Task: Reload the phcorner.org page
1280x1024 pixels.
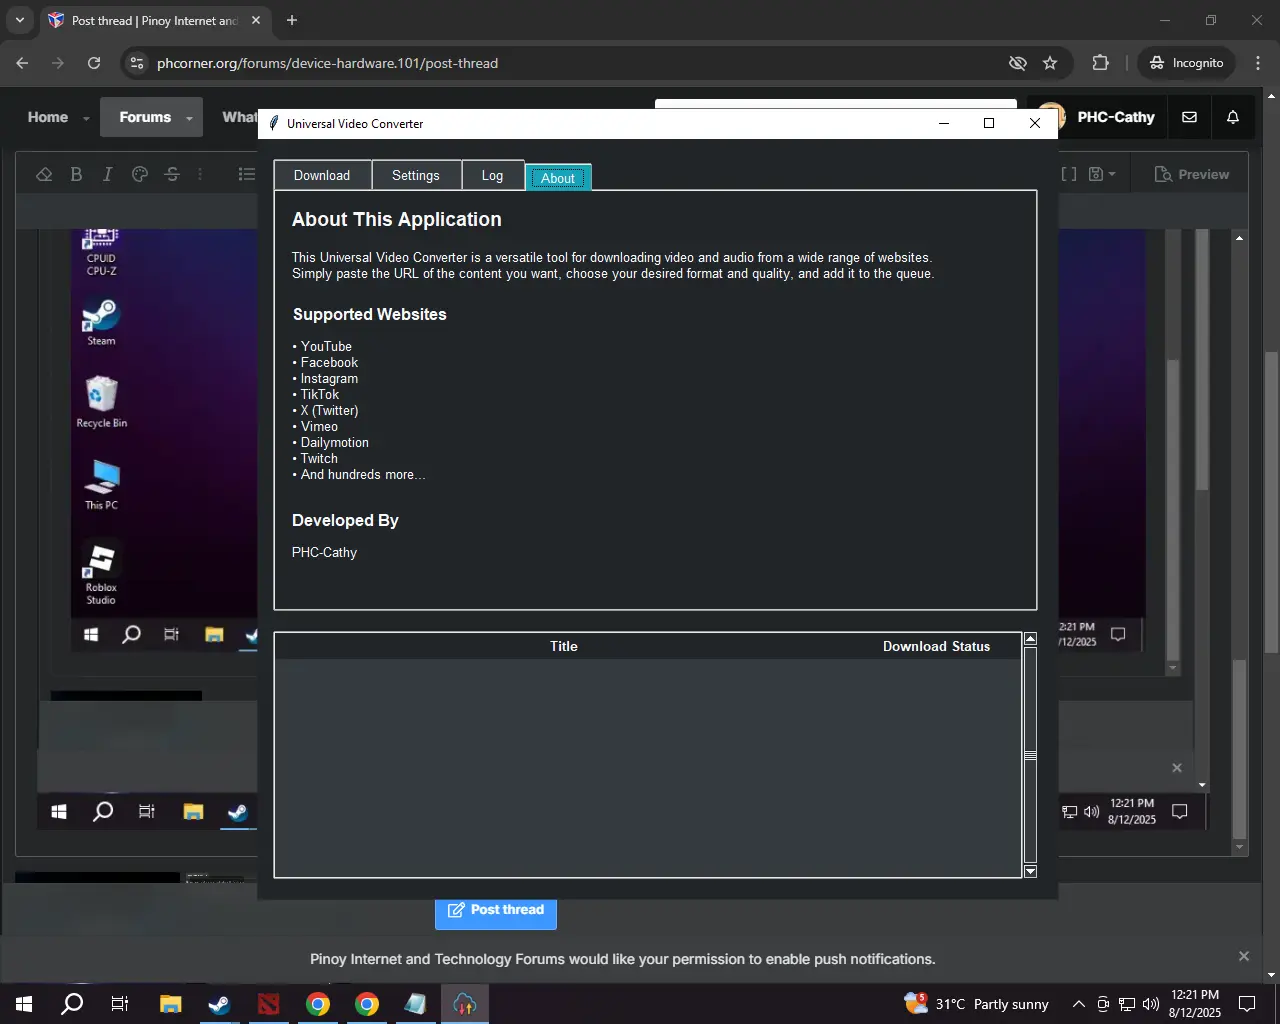Action: tap(94, 63)
